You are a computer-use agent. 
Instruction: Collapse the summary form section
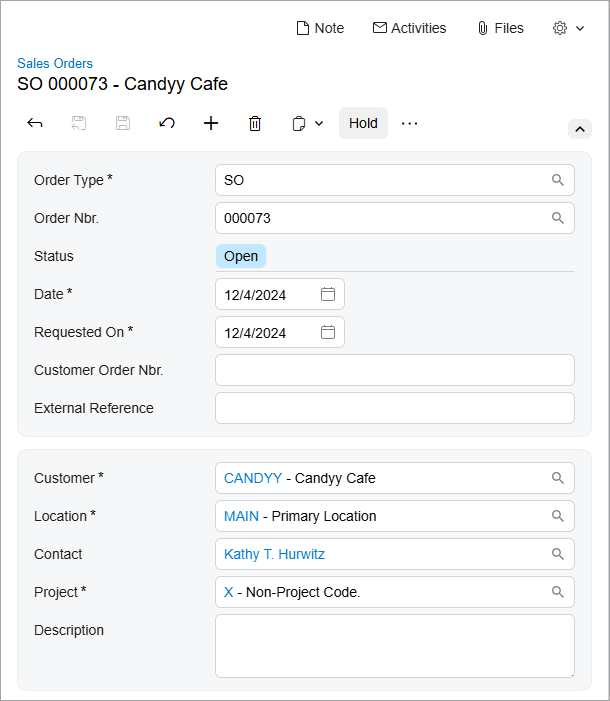point(580,129)
